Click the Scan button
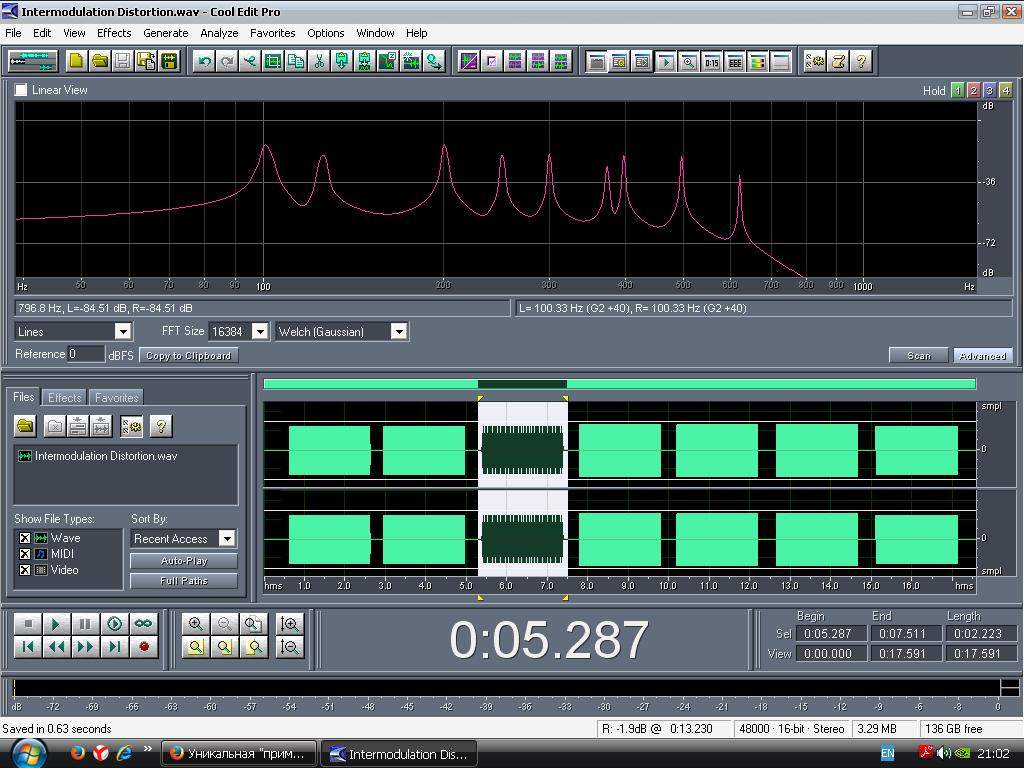Viewport: 1024px width, 768px height. click(918, 355)
